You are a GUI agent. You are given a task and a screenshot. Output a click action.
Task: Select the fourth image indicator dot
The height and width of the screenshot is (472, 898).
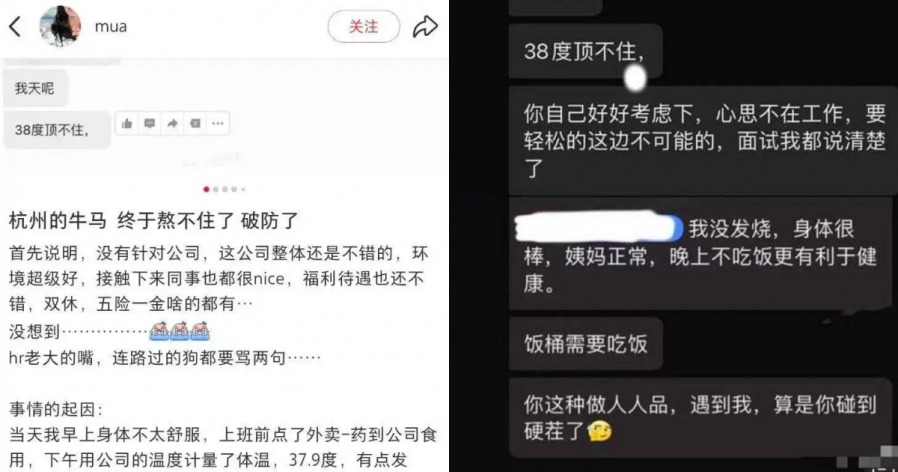tap(234, 189)
